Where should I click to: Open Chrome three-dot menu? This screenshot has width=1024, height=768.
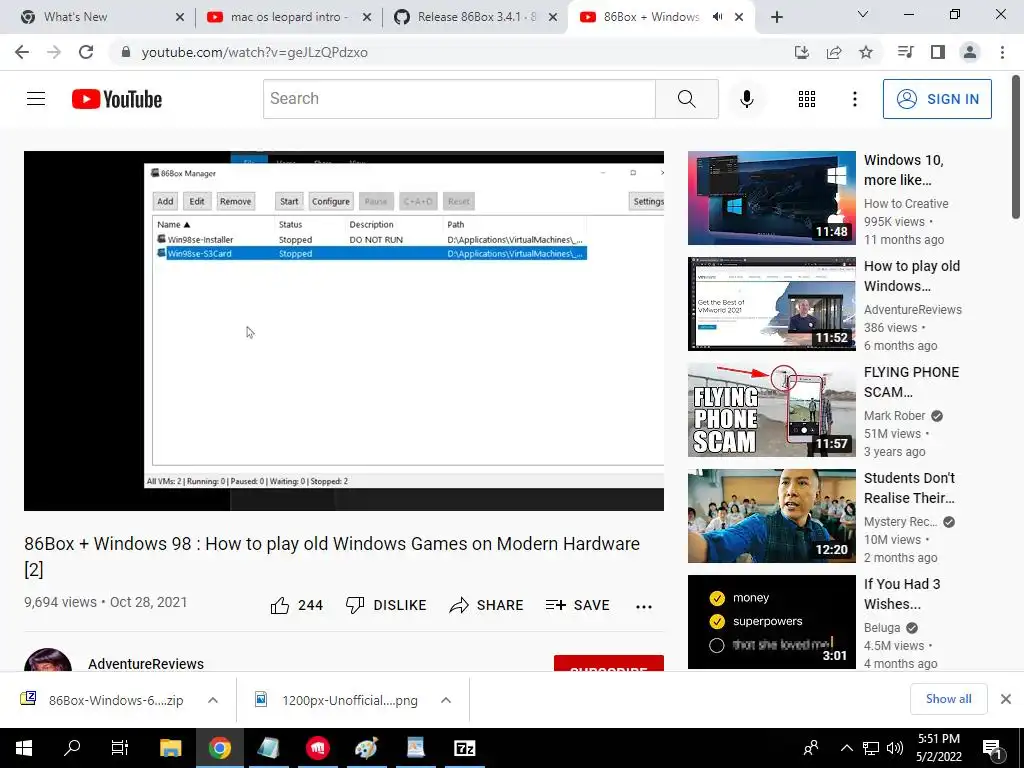coord(1002,52)
